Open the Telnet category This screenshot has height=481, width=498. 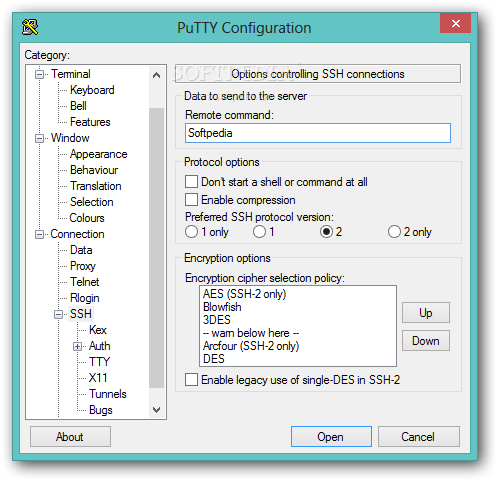85,282
